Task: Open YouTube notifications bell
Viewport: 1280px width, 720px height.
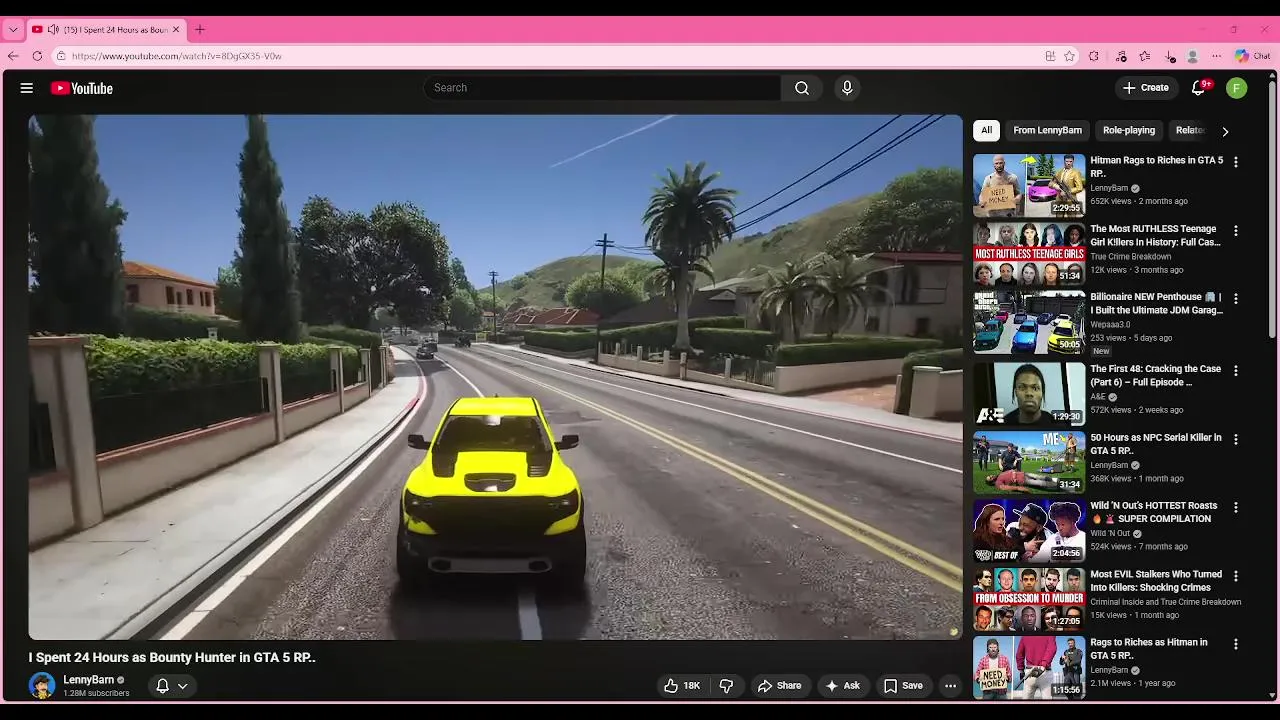Action: 1199,88
